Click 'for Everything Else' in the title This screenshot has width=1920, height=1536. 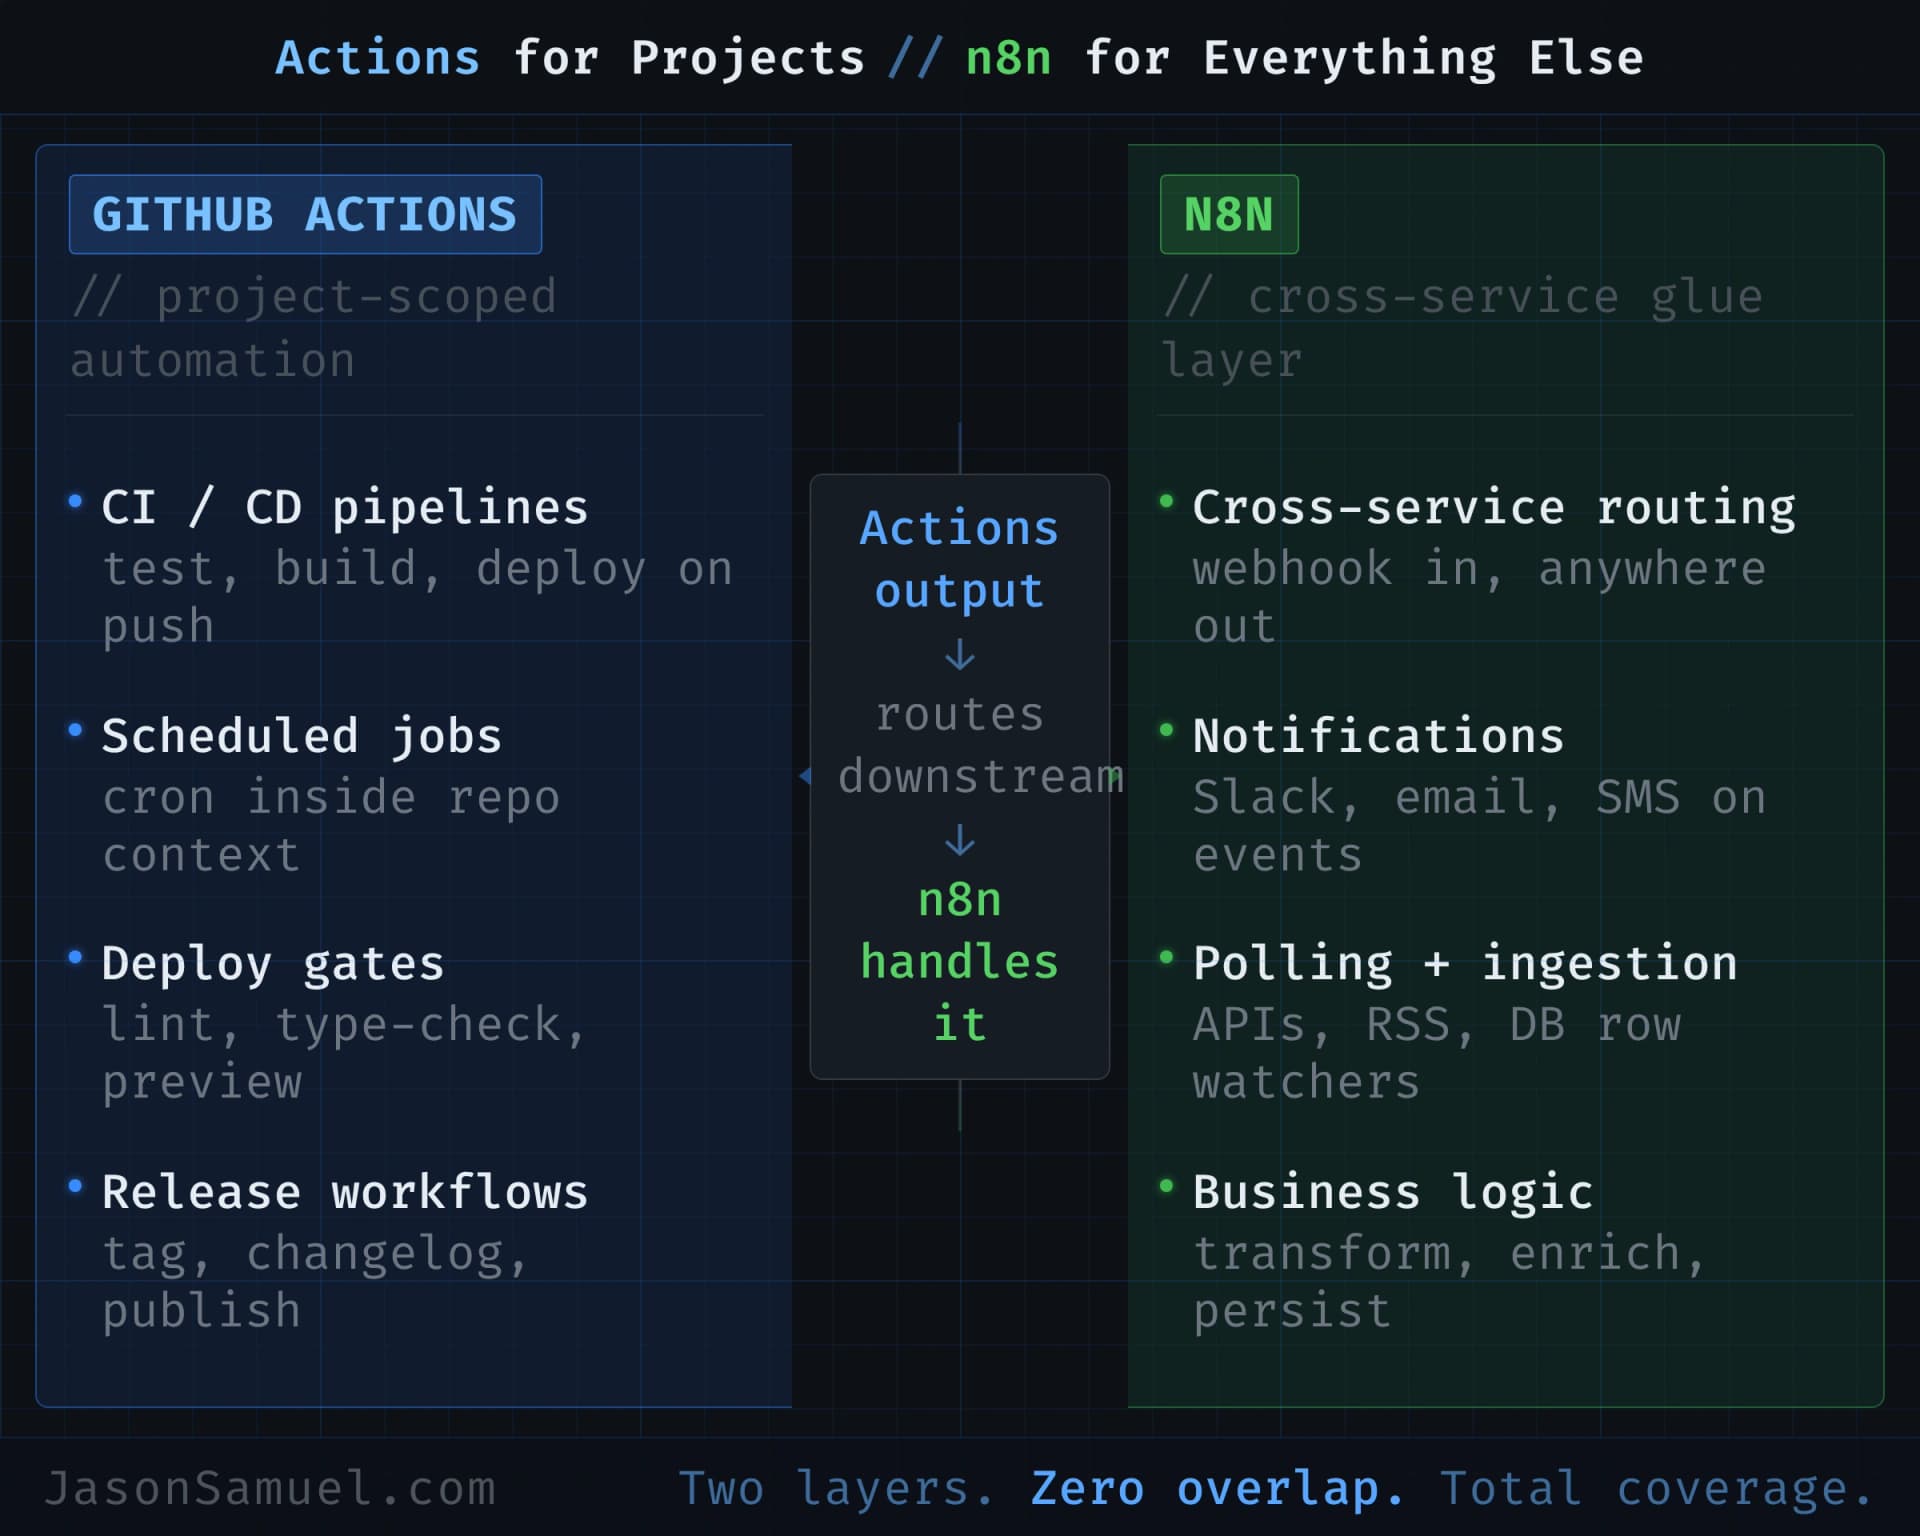point(1364,59)
